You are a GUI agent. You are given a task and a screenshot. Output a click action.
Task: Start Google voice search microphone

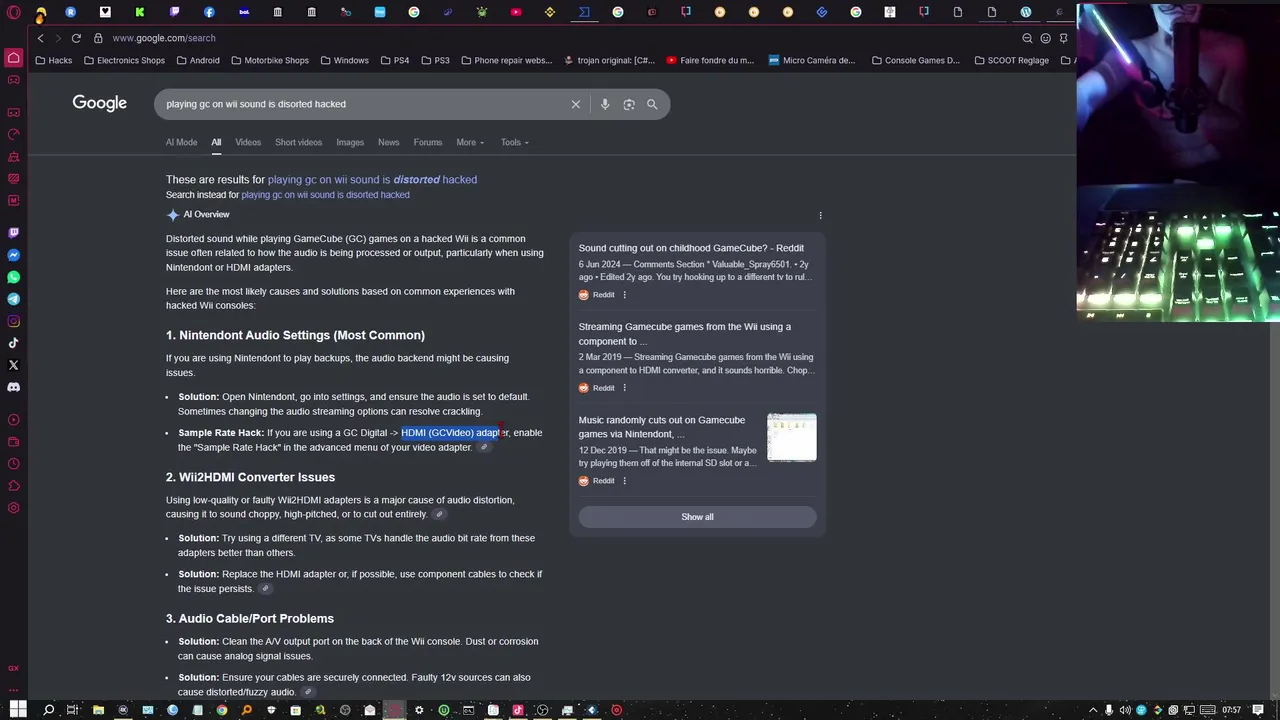coord(605,104)
